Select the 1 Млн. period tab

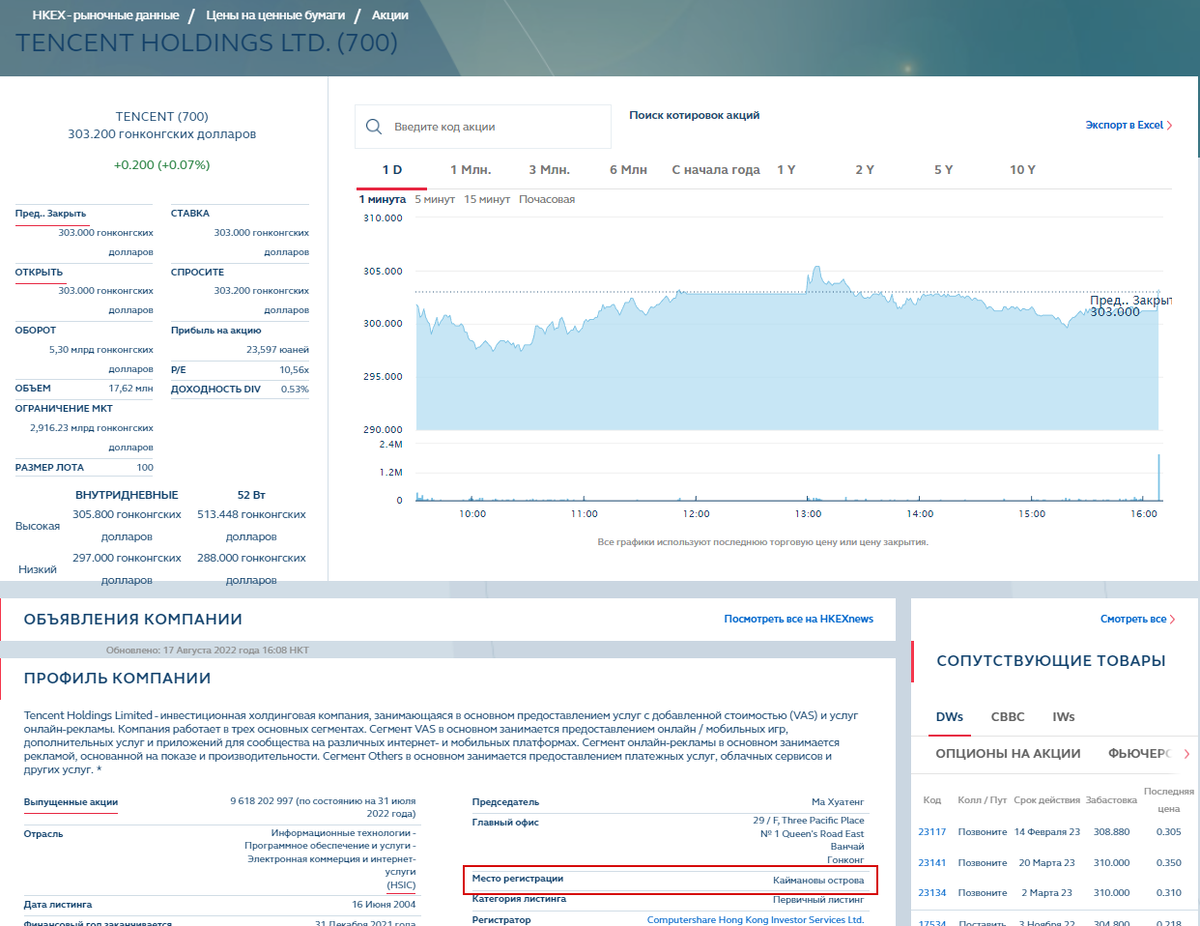tap(470, 170)
